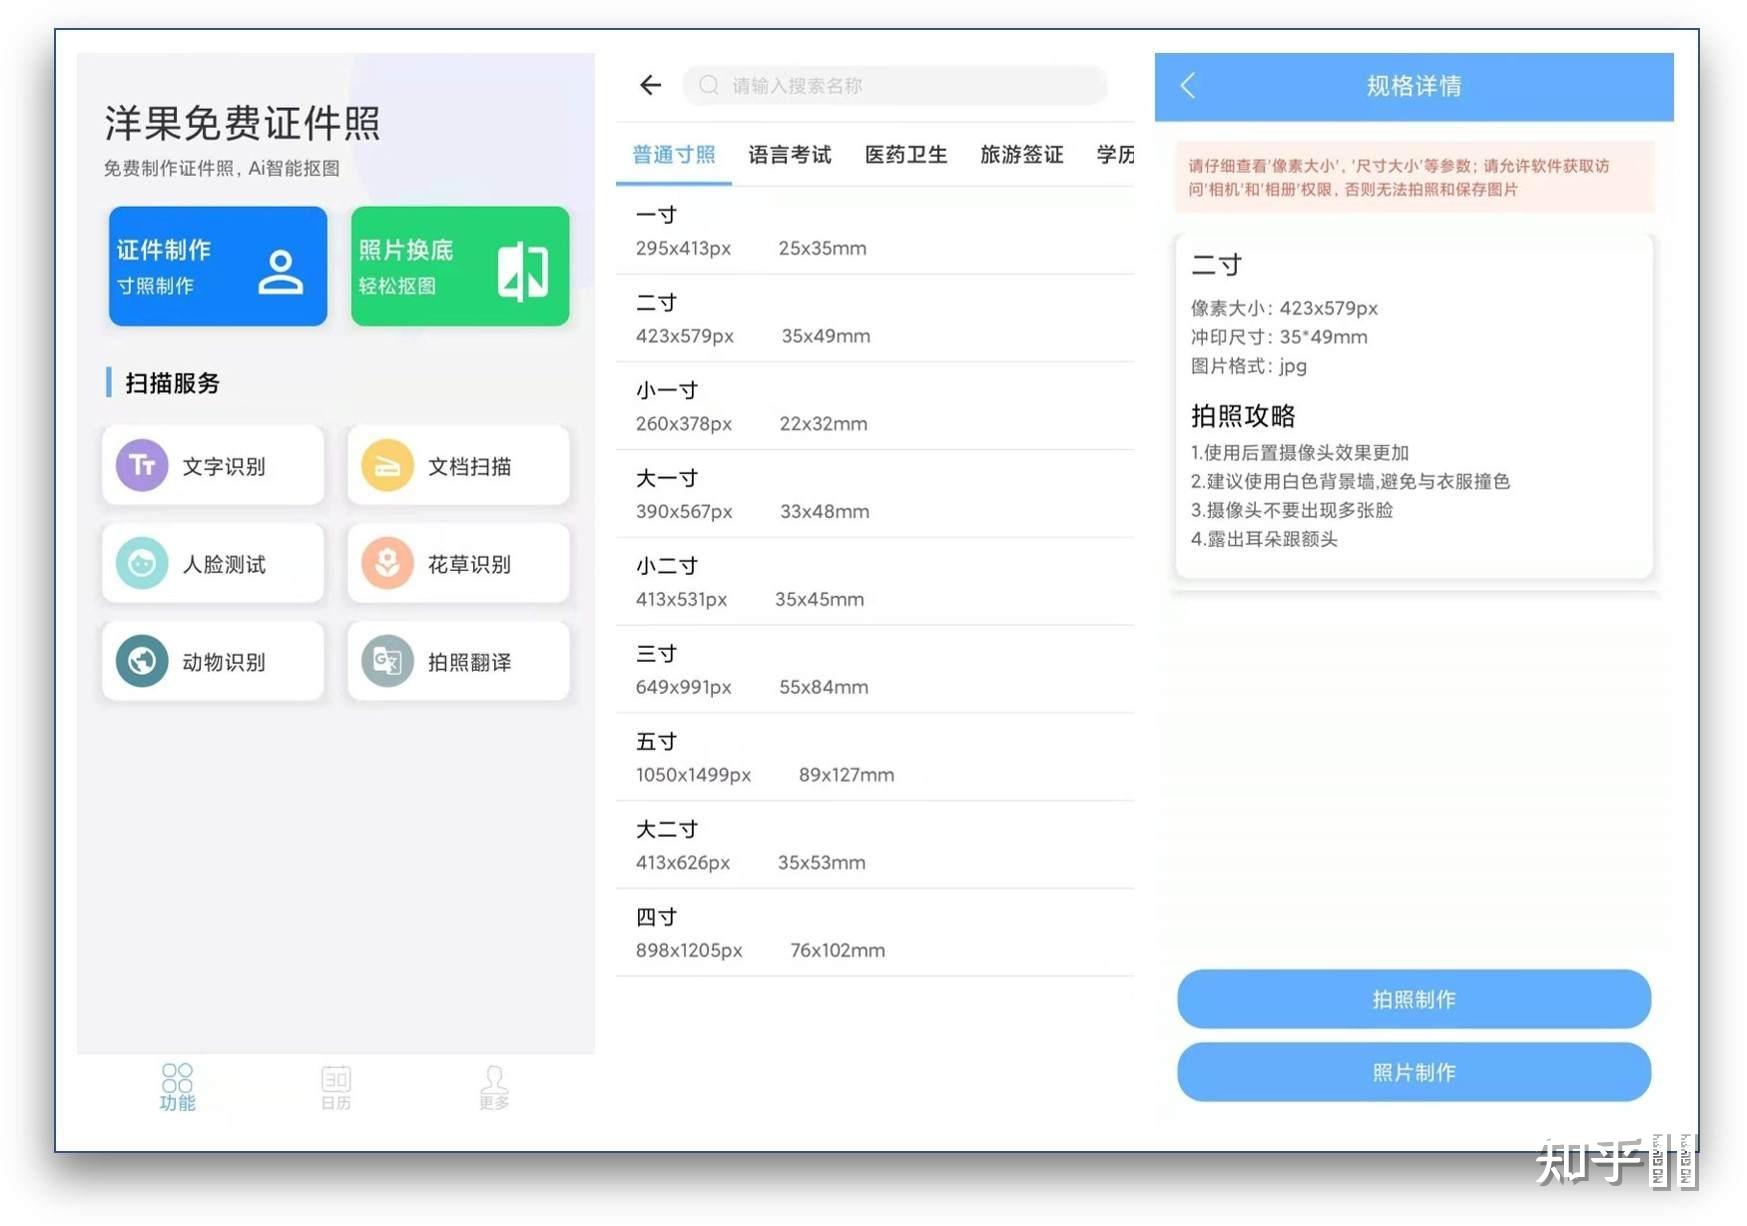
Task: Click the subtitle 免费制作证件照，Ai智能抠图
Action: (222, 168)
